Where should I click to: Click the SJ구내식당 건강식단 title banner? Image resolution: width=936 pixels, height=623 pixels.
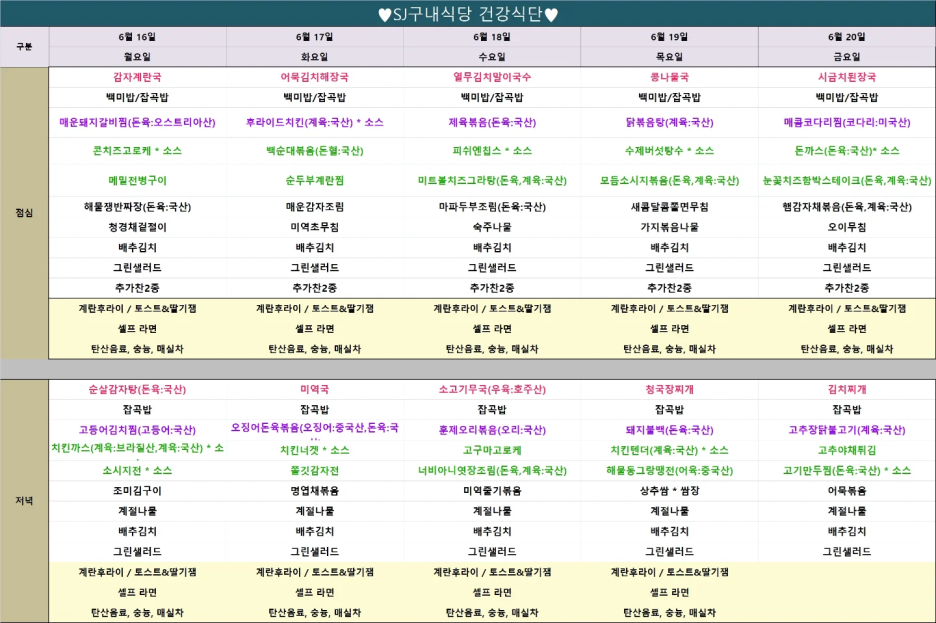click(468, 14)
